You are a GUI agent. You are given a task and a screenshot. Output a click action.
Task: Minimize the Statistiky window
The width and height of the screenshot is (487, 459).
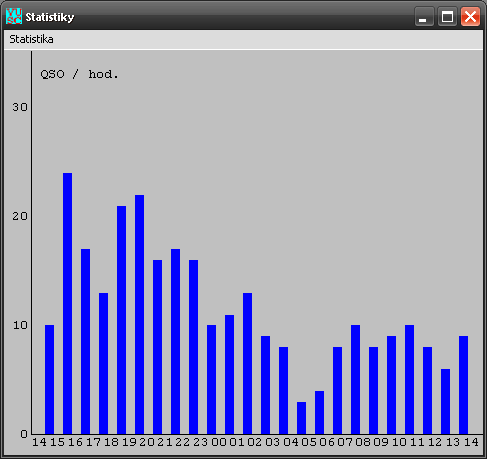click(424, 16)
